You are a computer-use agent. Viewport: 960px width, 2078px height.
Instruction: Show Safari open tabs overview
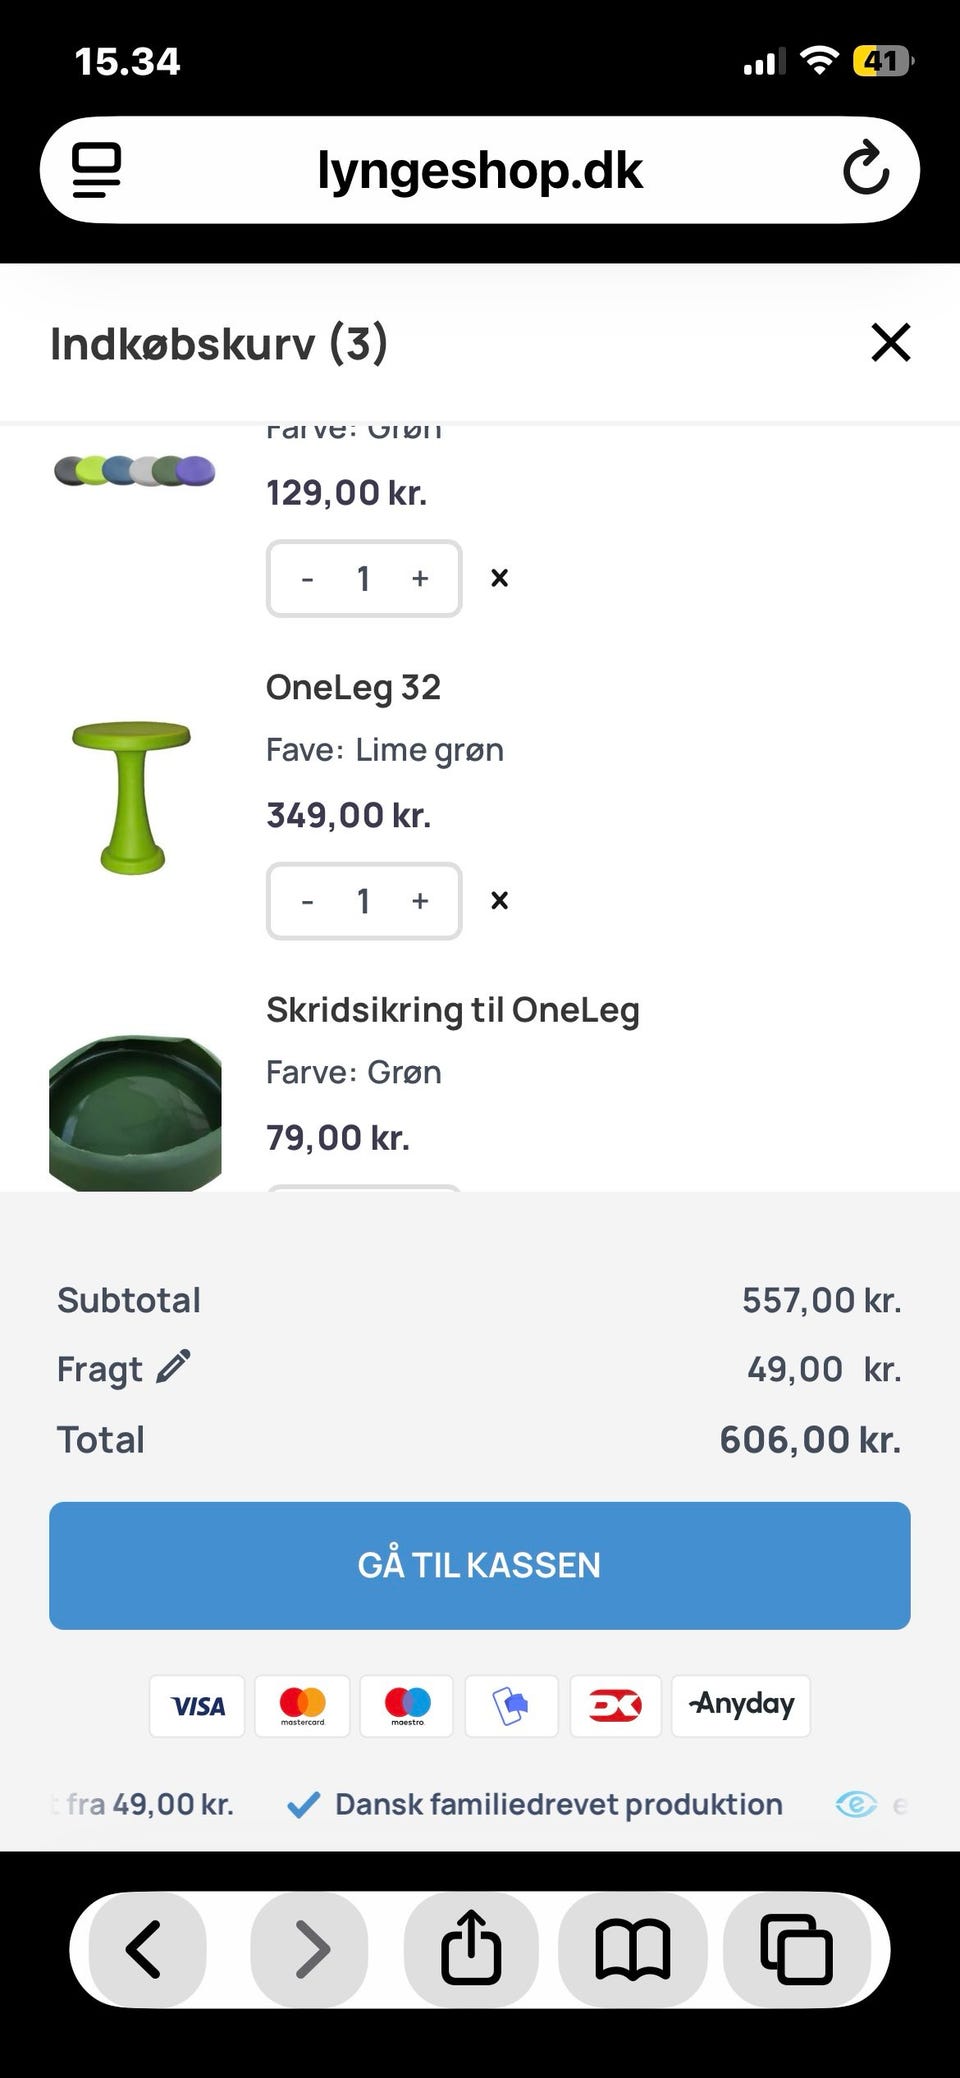point(796,1949)
